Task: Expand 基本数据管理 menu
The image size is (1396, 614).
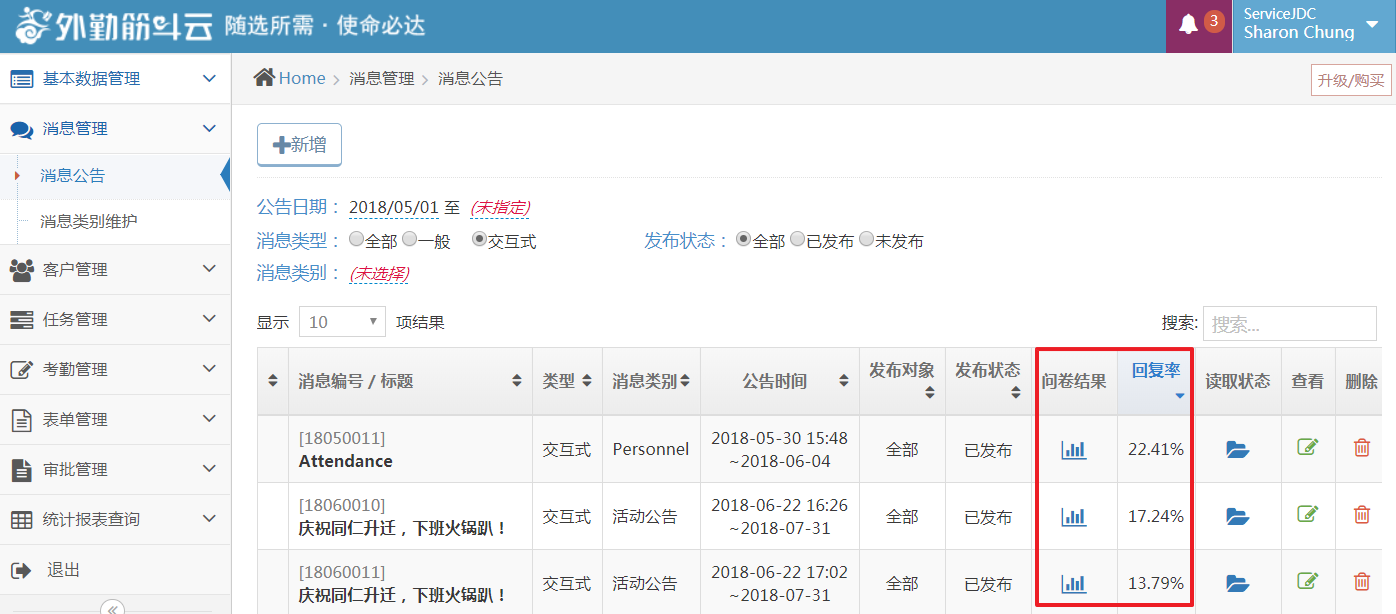Action: coord(115,79)
